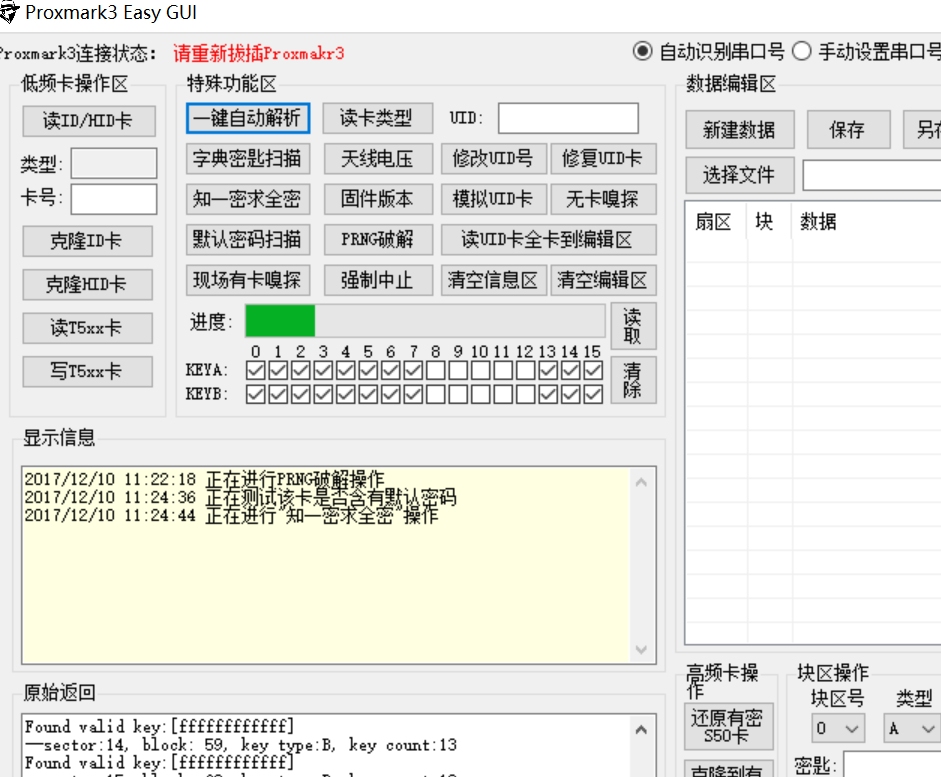941x777 pixels.
Task: Click 强制中止 force stop button
Action: point(378,280)
